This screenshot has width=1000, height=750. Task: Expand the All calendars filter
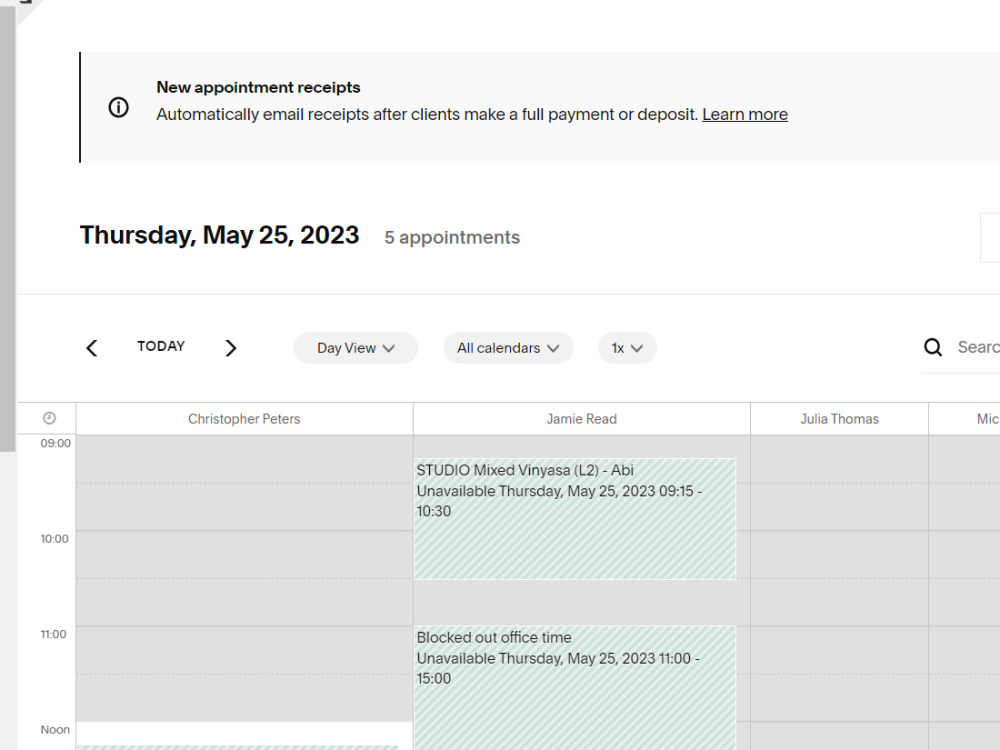pos(508,348)
